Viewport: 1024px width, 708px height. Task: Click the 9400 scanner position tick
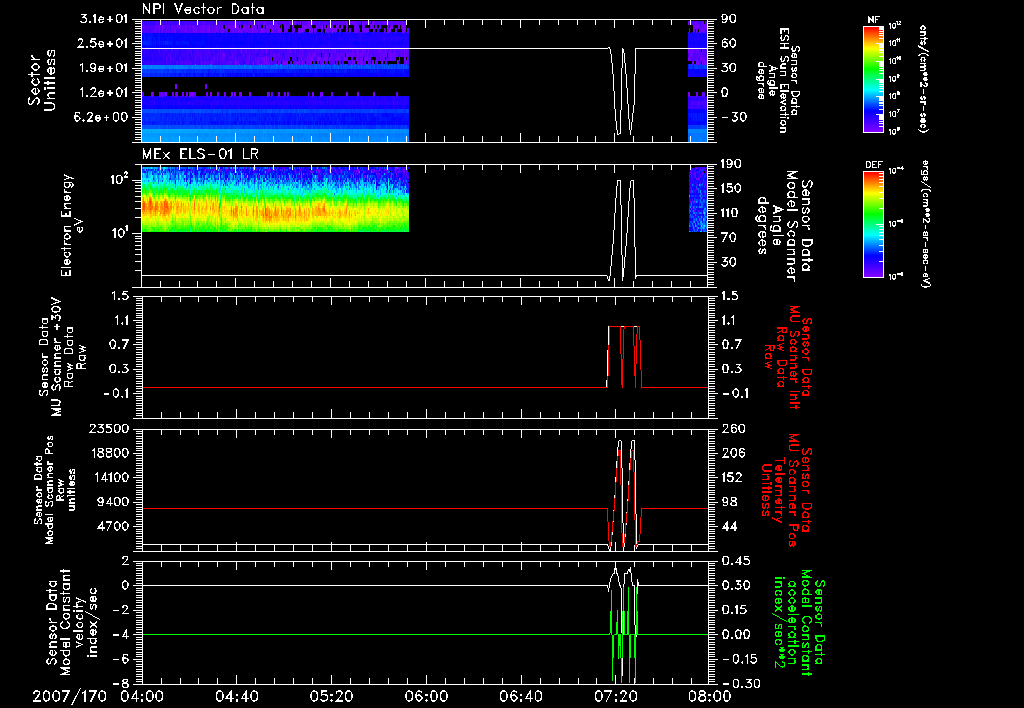click(113, 502)
